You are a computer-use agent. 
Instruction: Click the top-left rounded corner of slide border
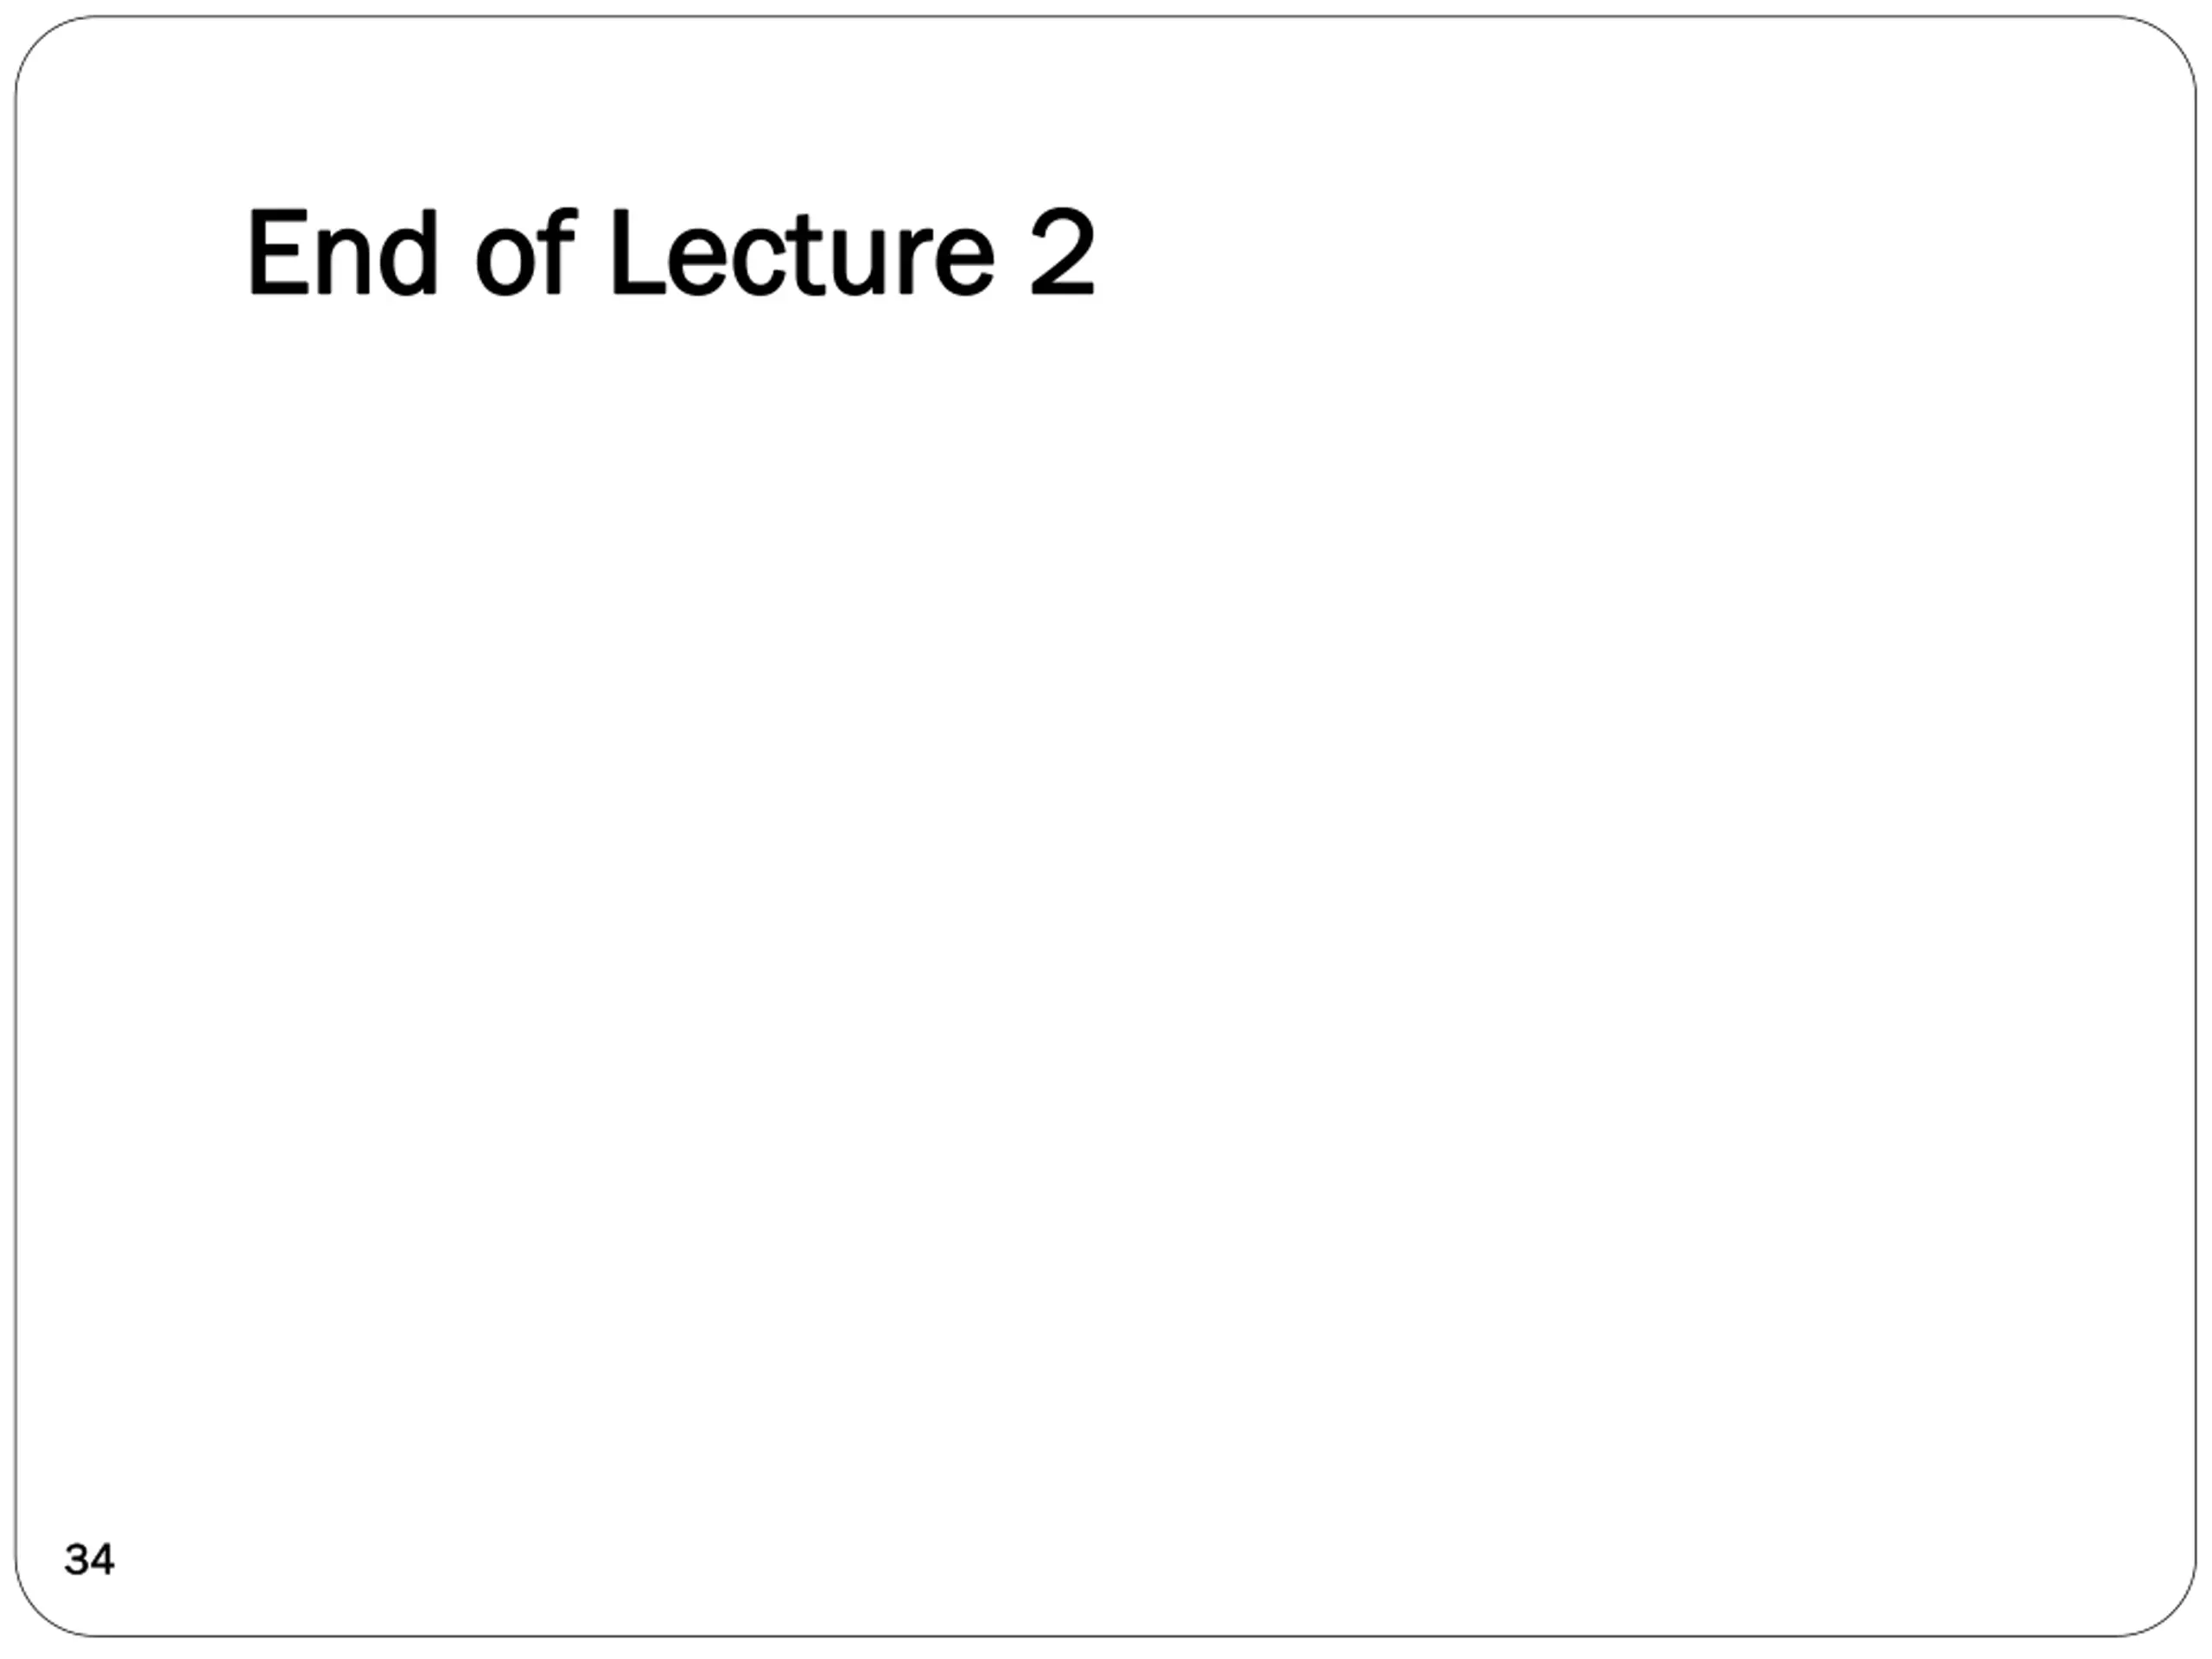click(40, 41)
